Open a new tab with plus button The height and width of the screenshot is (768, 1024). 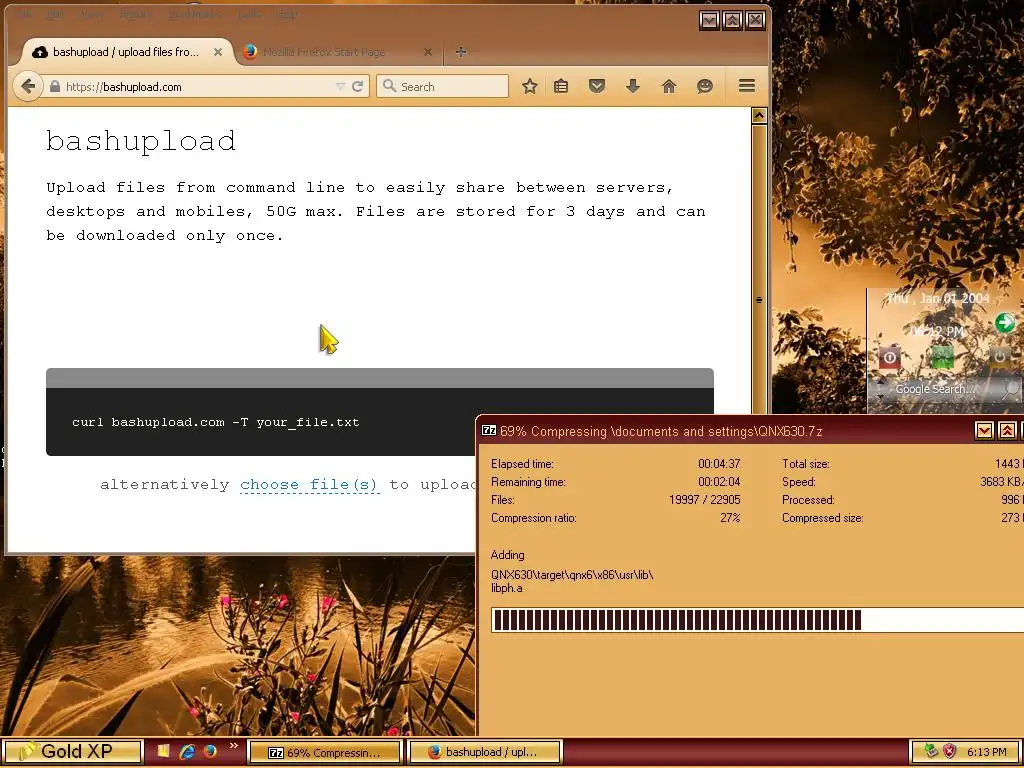[x=461, y=52]
